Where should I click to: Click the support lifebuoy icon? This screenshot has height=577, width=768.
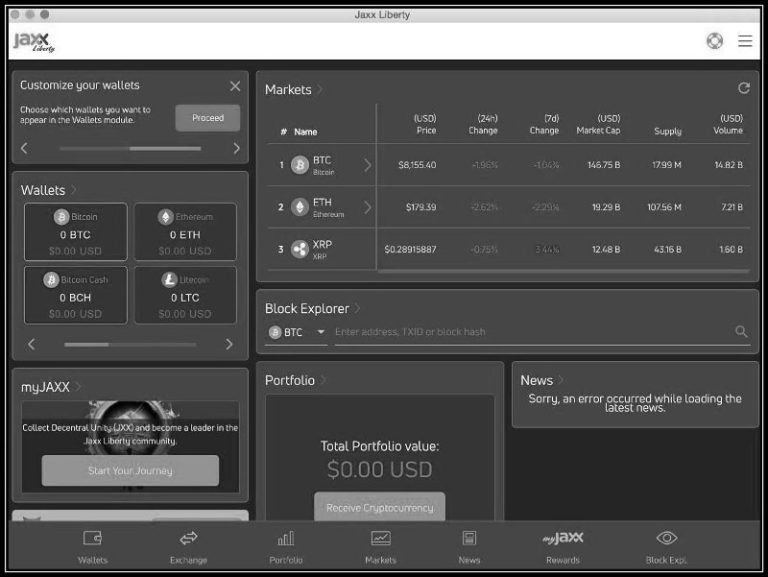tap(714, 41)
